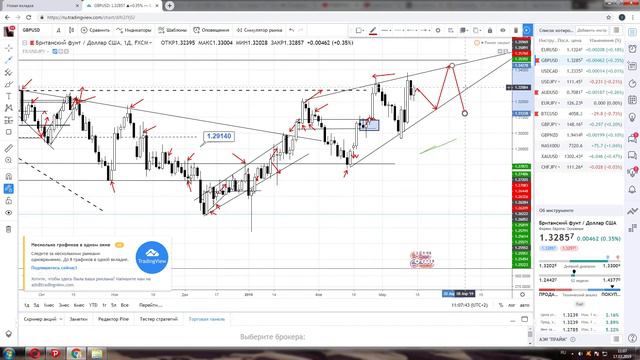Image resolution: width=640 pixels, height=360 pixels.
Task: Toggle lock icon in floating drawing toolbar
Action: pos(490,31)
